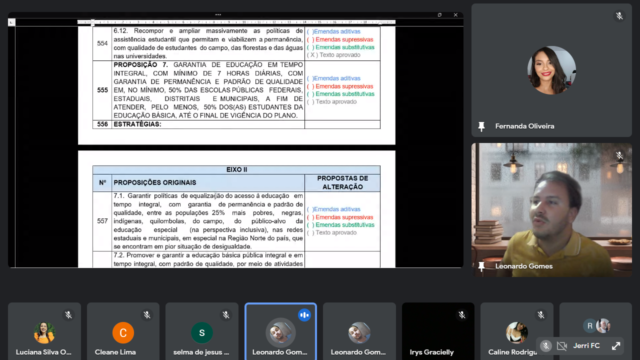Click the ruler corner button of the shared document
The width and height of the screenshot is (640, 360).
tap(11, 22)
